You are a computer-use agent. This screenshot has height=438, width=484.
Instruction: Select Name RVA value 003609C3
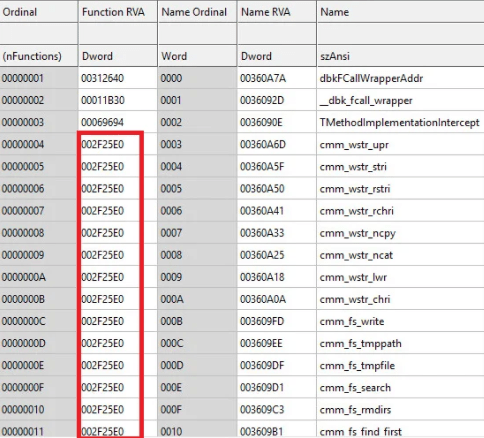(x=277, y=409)
